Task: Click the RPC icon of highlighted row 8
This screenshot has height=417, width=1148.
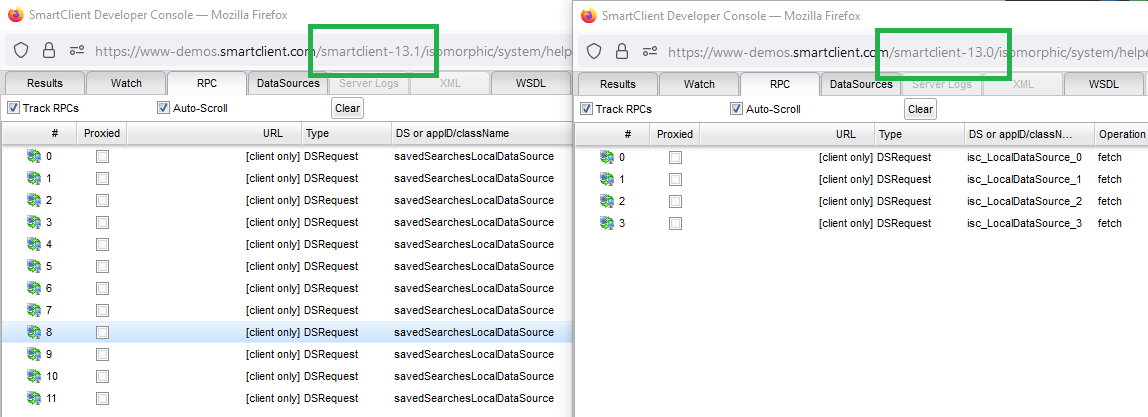Action: click(34, 332)
